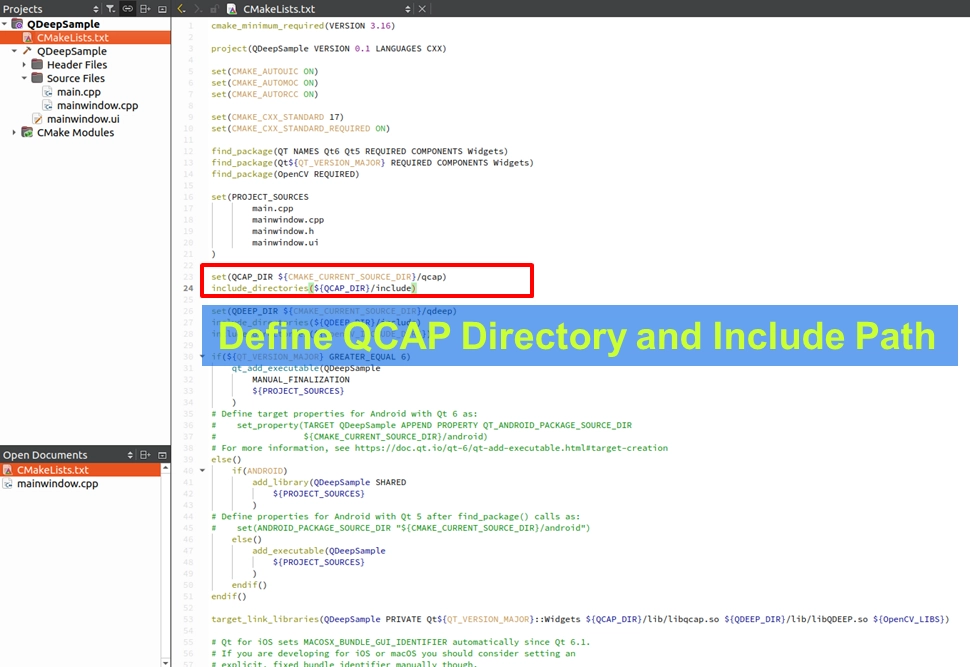Collapse the Source Files folder
The width and height of the screenshot is (970, 667).
click(x=24, y=79)
